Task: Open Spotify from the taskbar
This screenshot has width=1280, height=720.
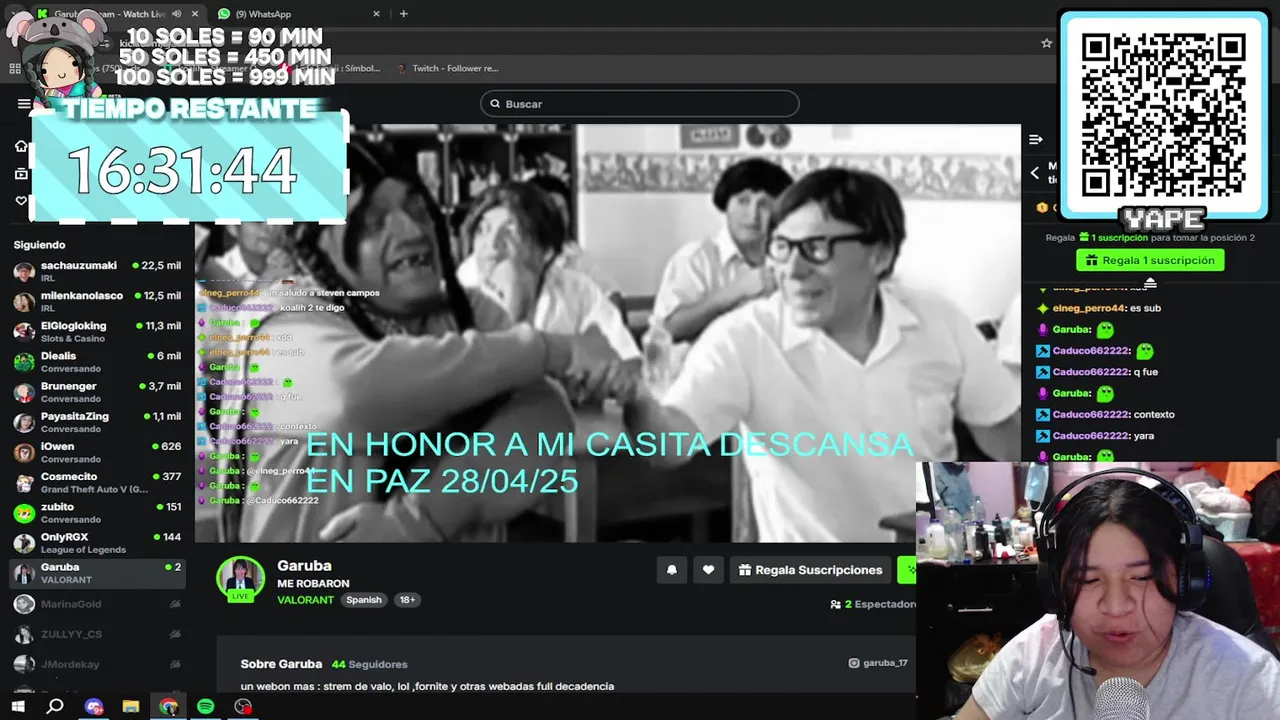Action: (x=205, y=707)
